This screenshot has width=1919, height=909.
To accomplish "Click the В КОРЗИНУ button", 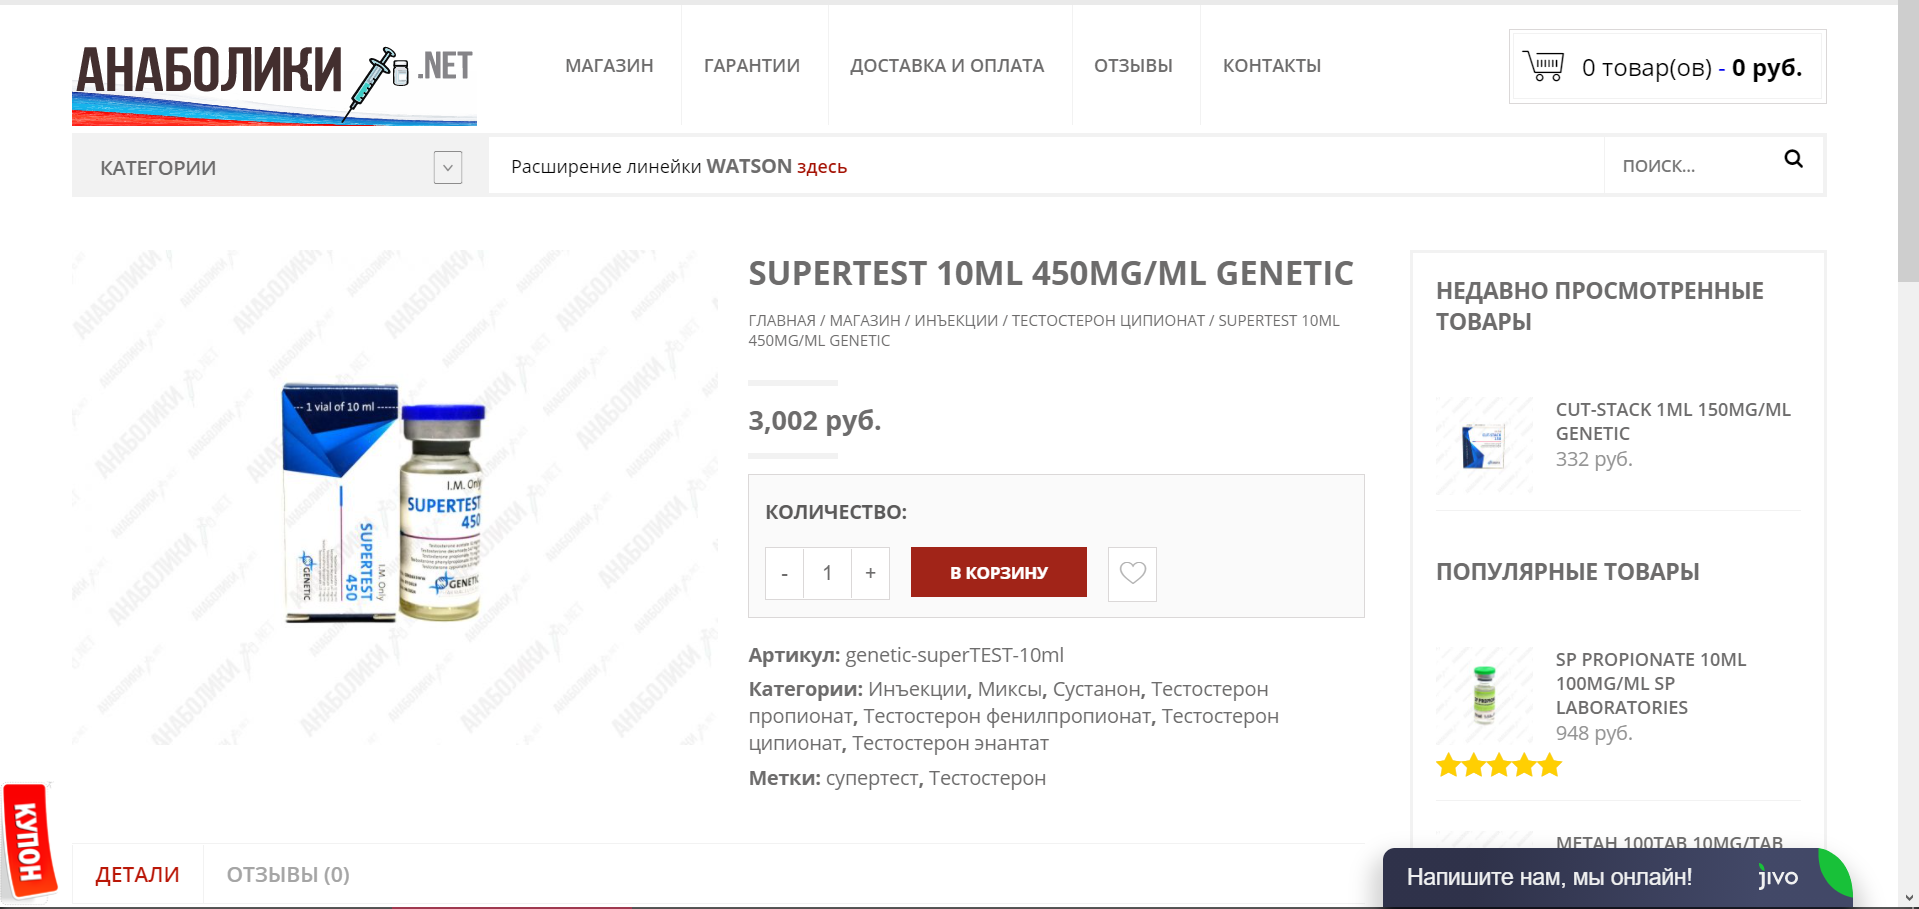I will point(997,572).
